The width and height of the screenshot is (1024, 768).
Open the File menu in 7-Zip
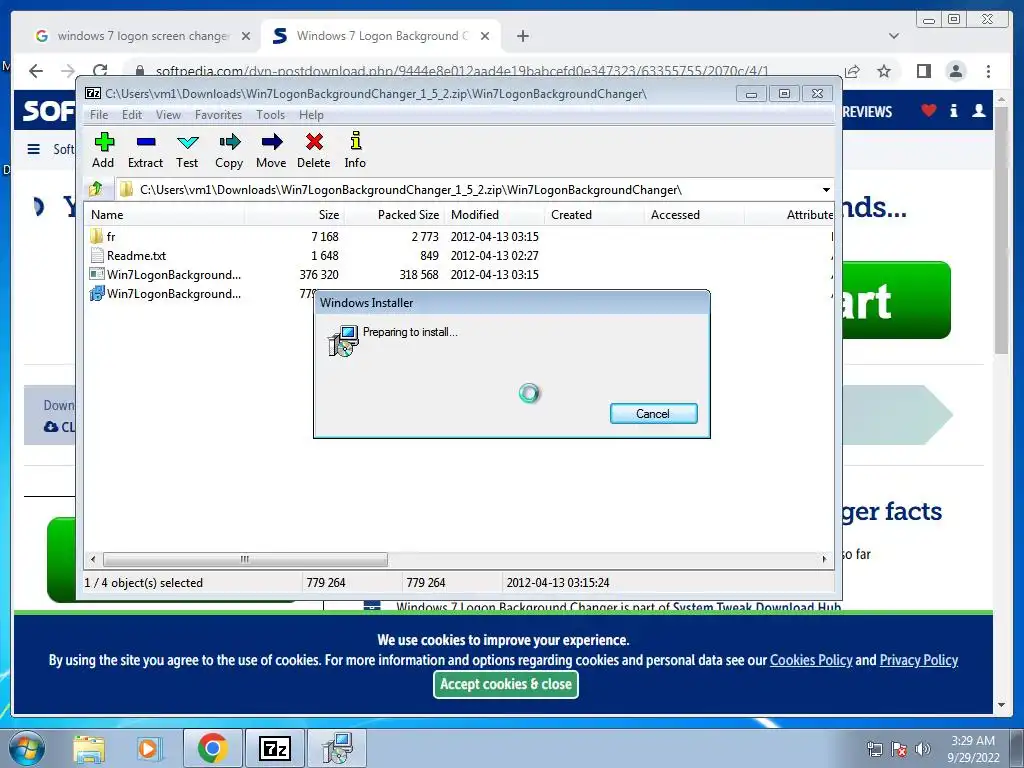(99, 115)
